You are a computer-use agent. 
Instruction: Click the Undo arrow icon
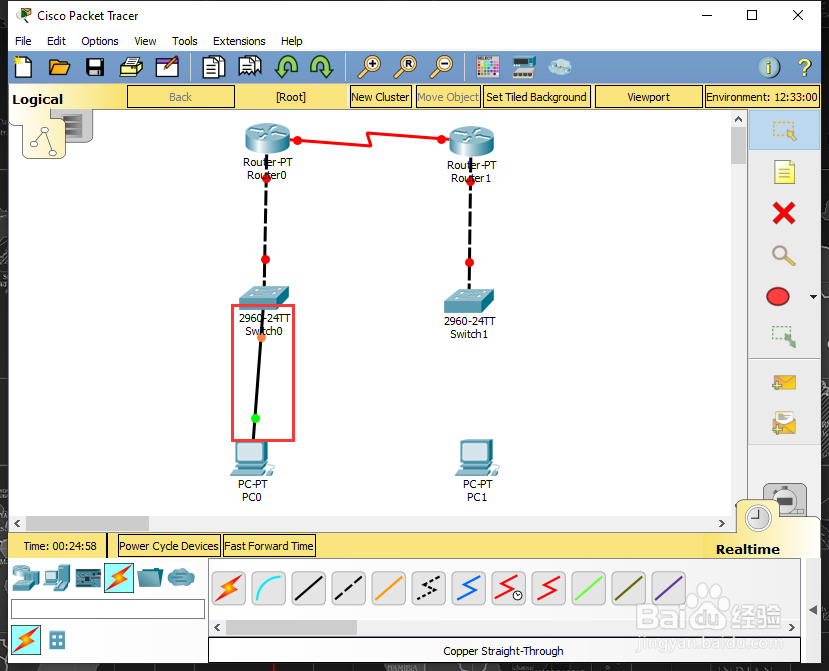click(x=287, y=67)
